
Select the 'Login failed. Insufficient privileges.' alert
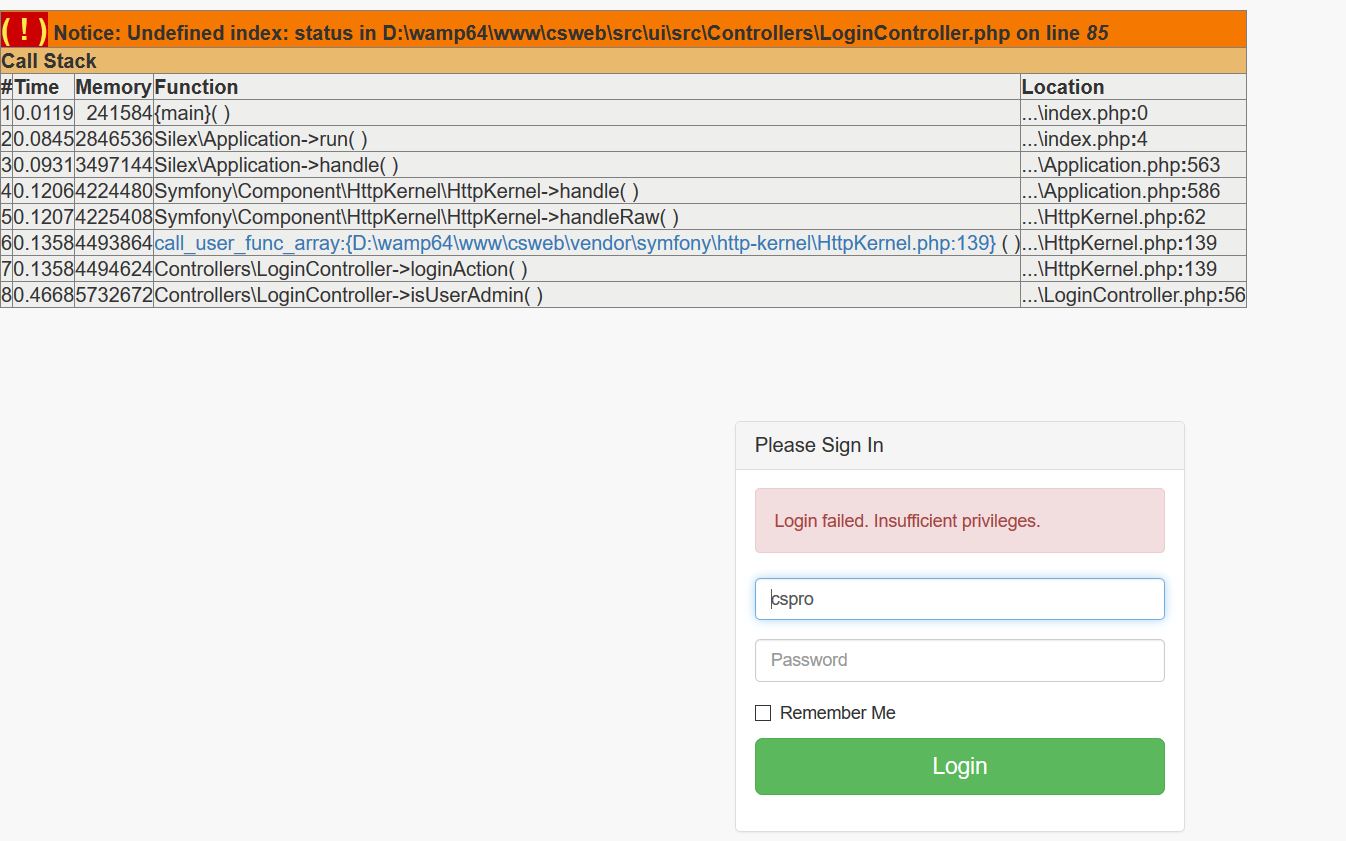[959, 520]
